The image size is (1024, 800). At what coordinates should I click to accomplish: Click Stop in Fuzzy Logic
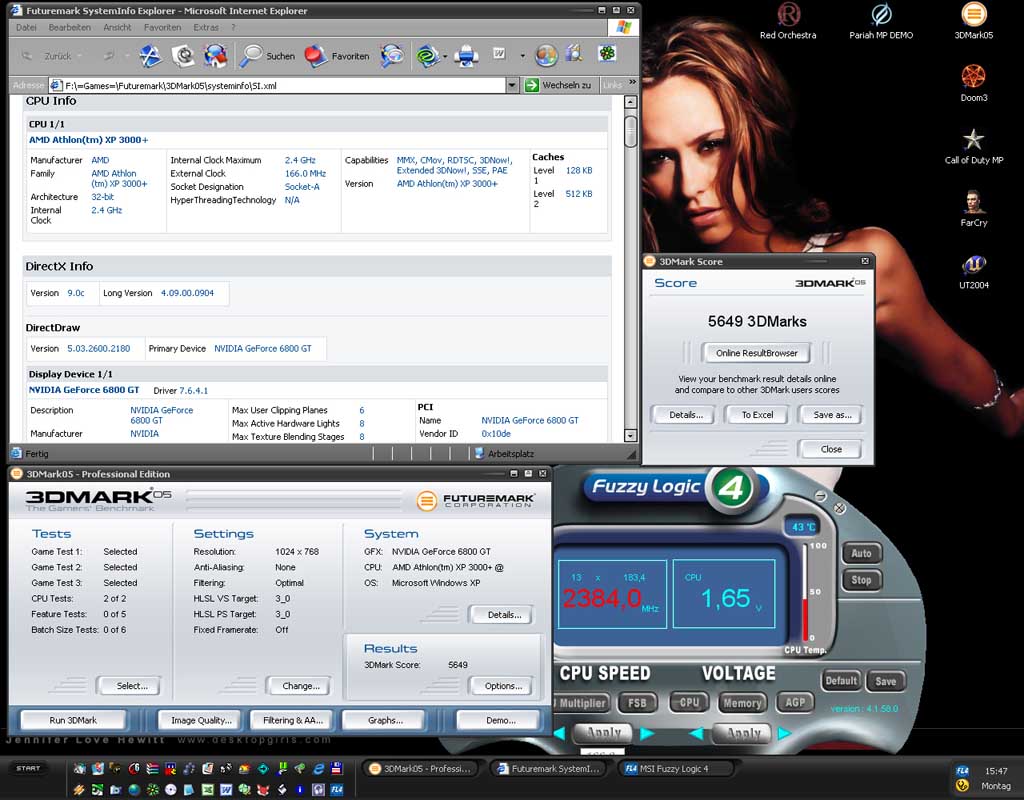861,579
